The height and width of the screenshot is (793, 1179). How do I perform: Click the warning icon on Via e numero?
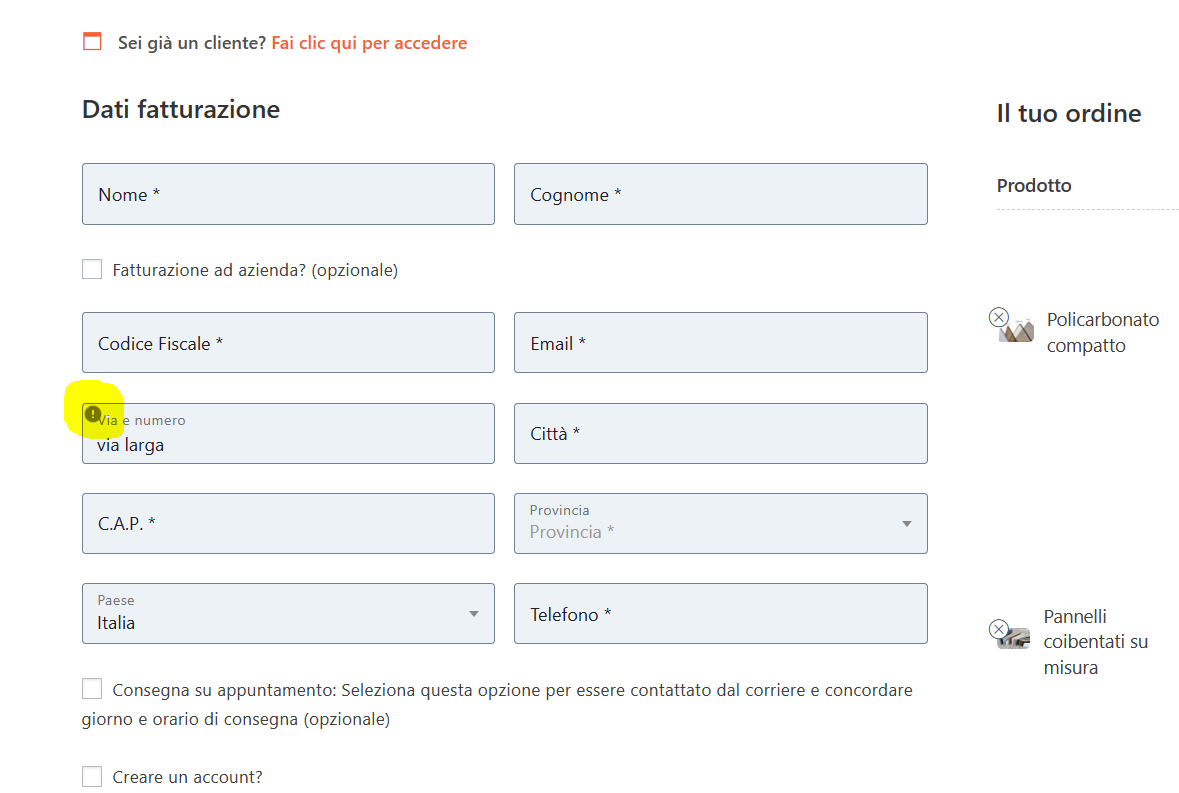pos(92,414)
